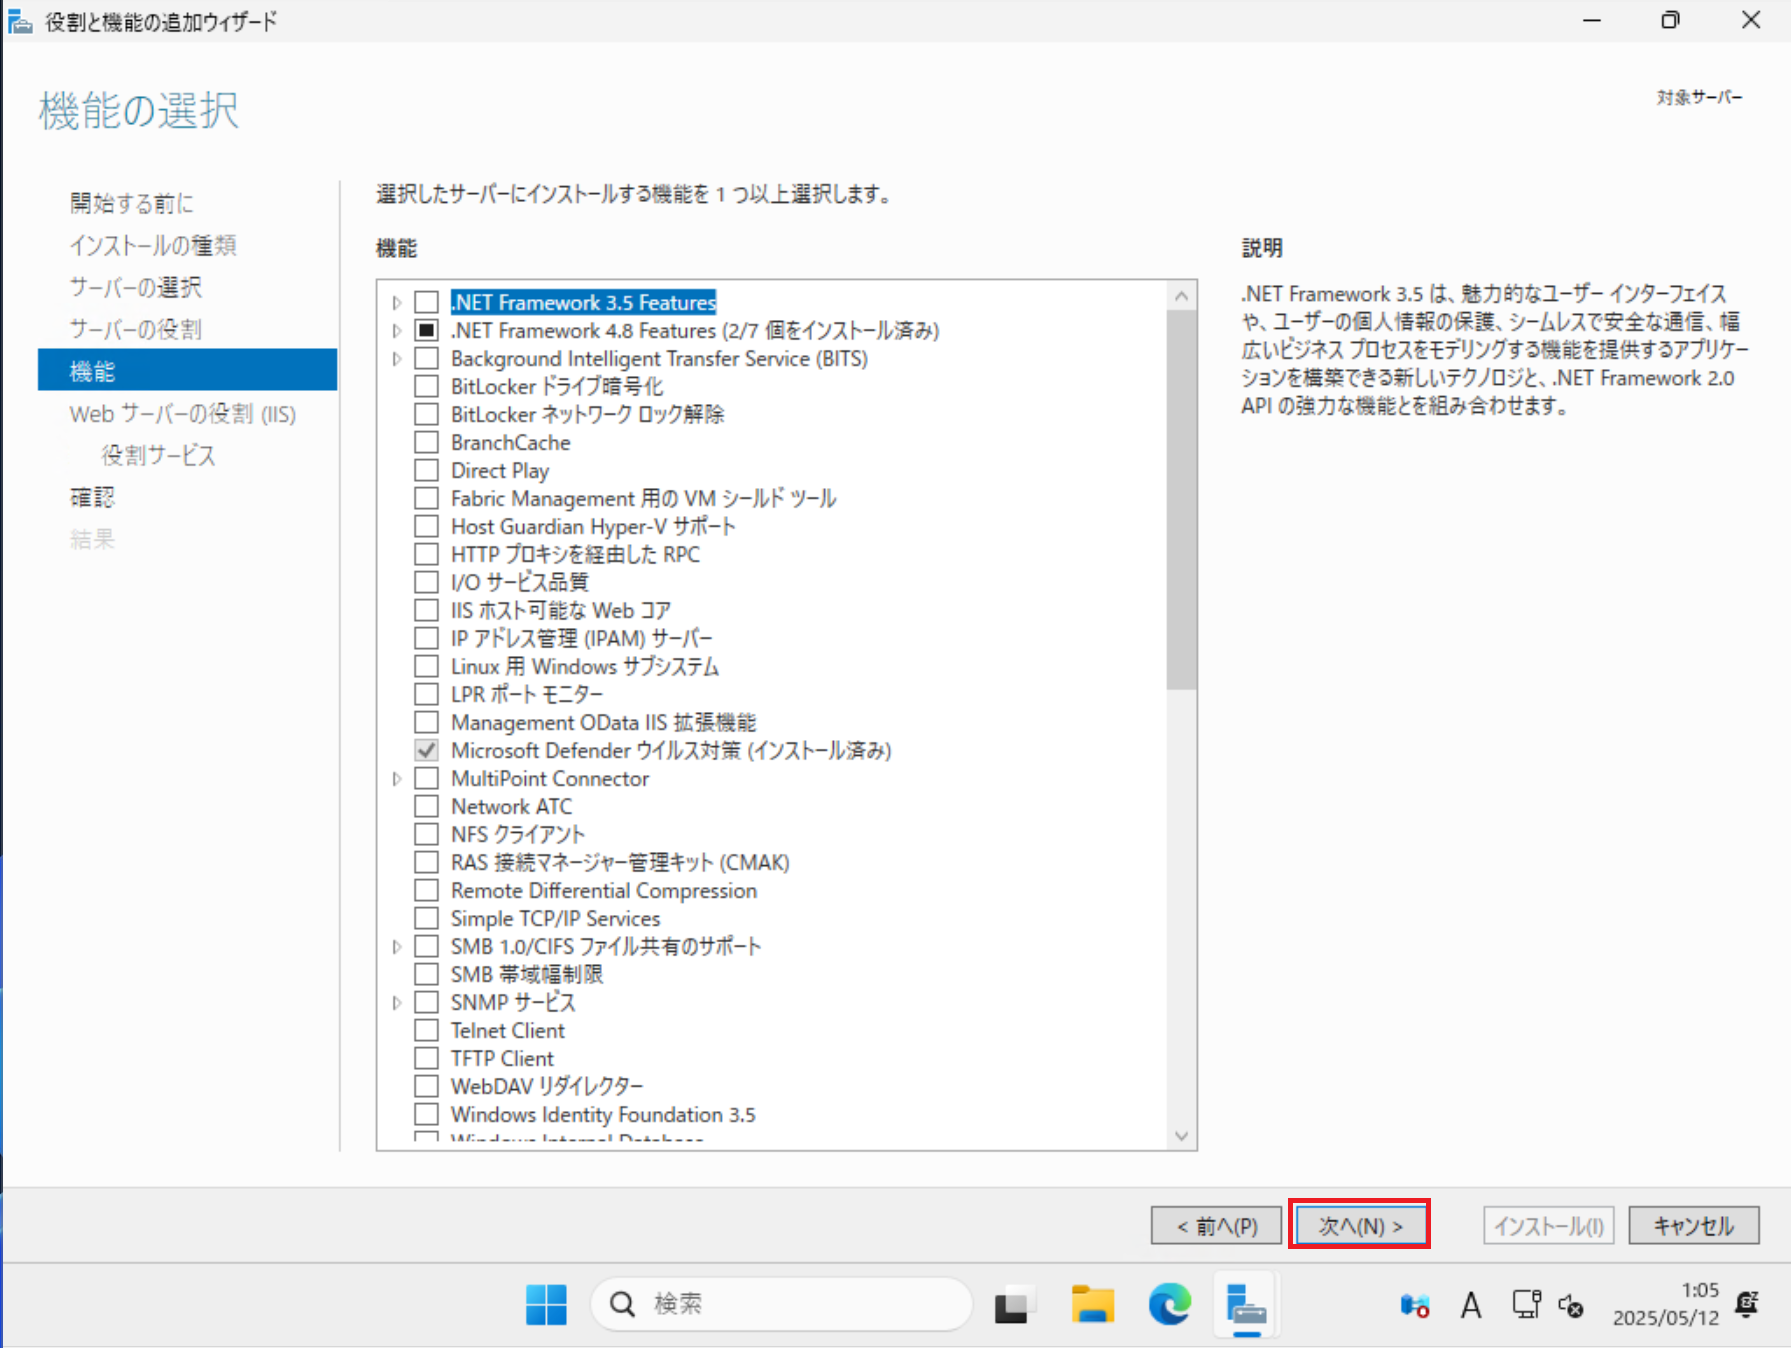Click the search magnifier icon in the taskbar
The width and height of the screenshot is (1791, 1348).
coord(622,1304)
